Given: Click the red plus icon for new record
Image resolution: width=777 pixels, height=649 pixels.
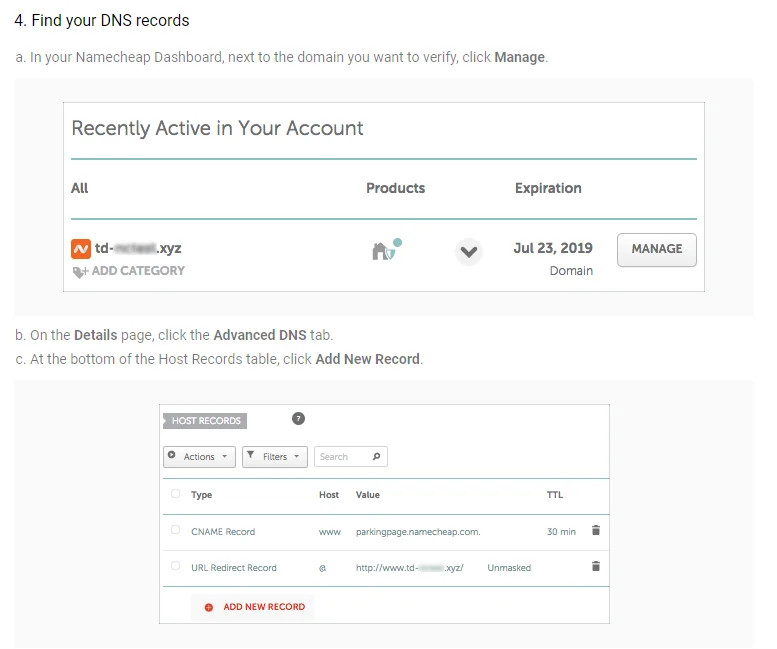Looking at the screenshot, I should click(209, 607).
